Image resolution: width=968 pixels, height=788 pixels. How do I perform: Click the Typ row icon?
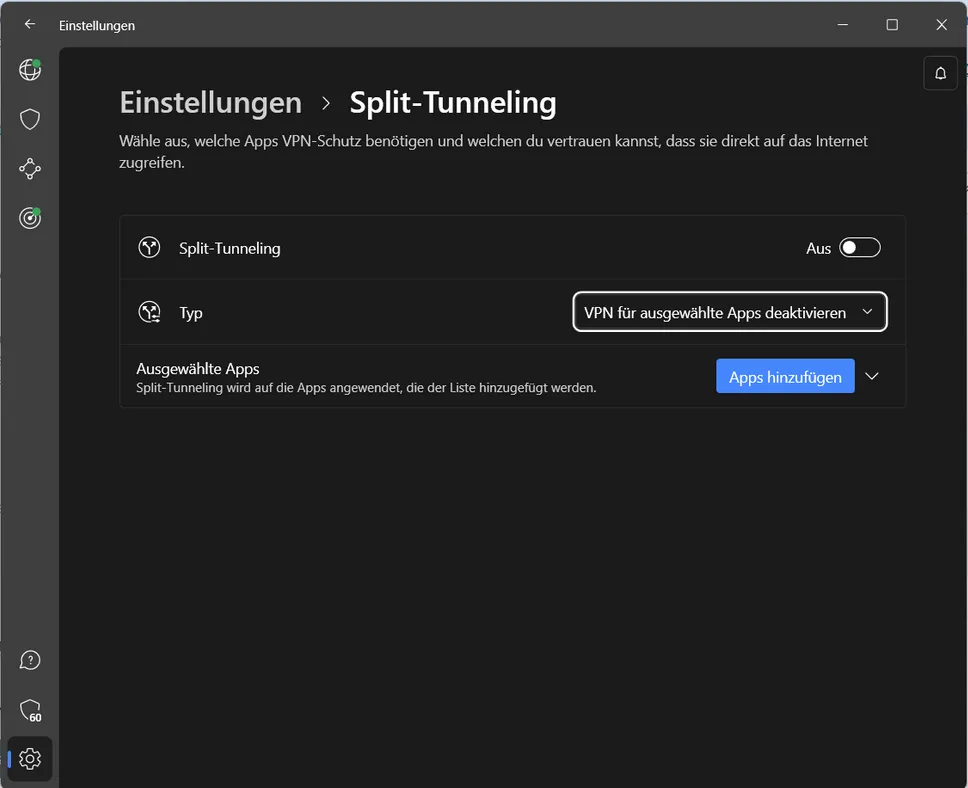pyautogui.click(x=149, y=312)
